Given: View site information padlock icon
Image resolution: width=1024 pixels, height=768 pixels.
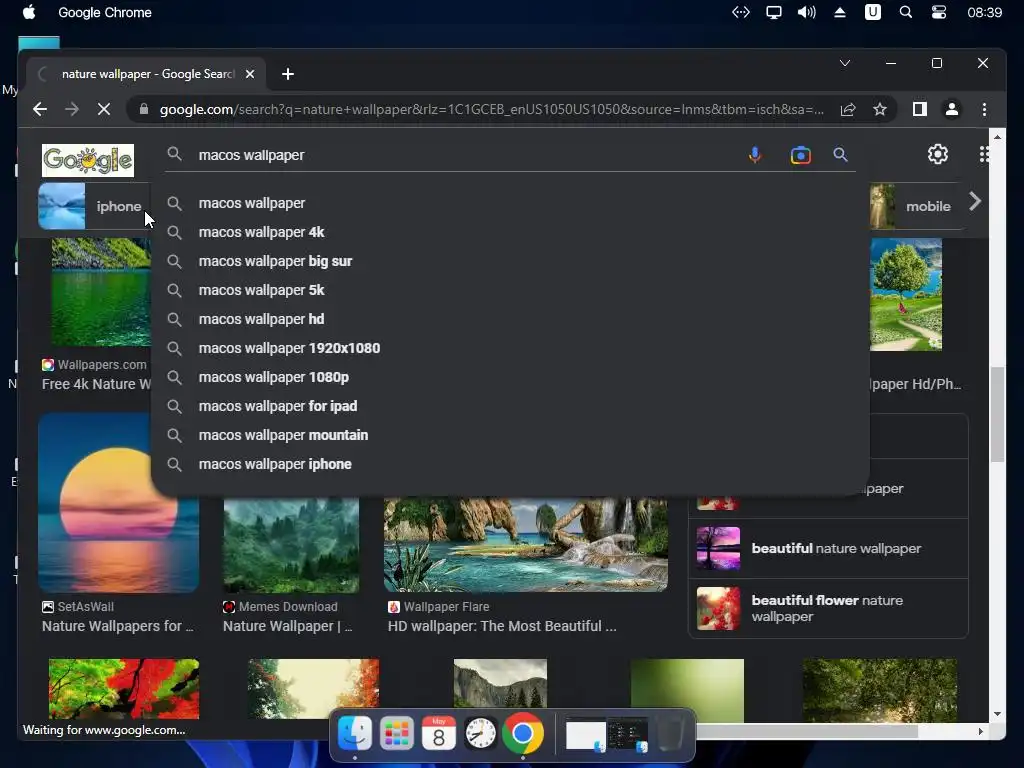Looking at the screenshot, I should (144, 109).
